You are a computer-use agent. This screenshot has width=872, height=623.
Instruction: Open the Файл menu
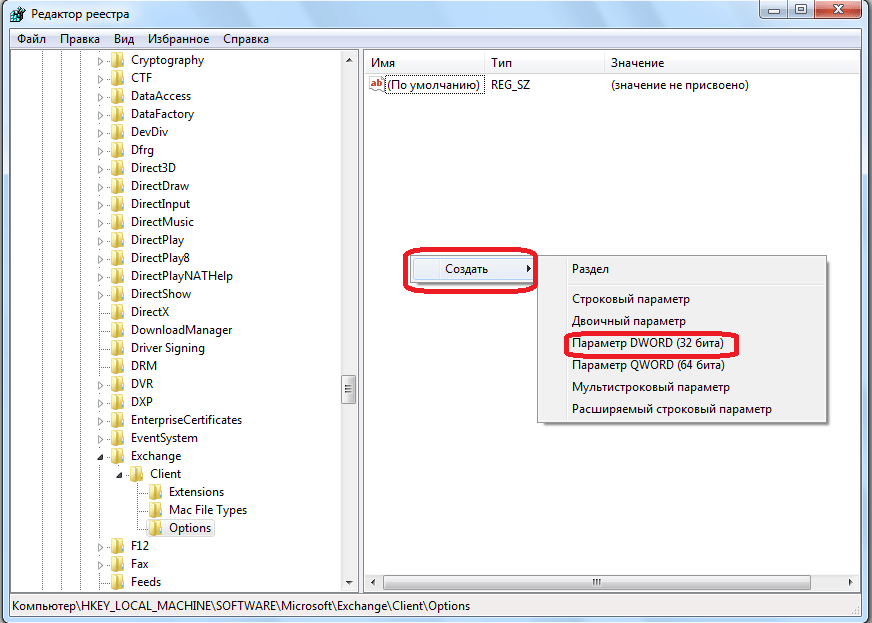click(x=31, y=39)
